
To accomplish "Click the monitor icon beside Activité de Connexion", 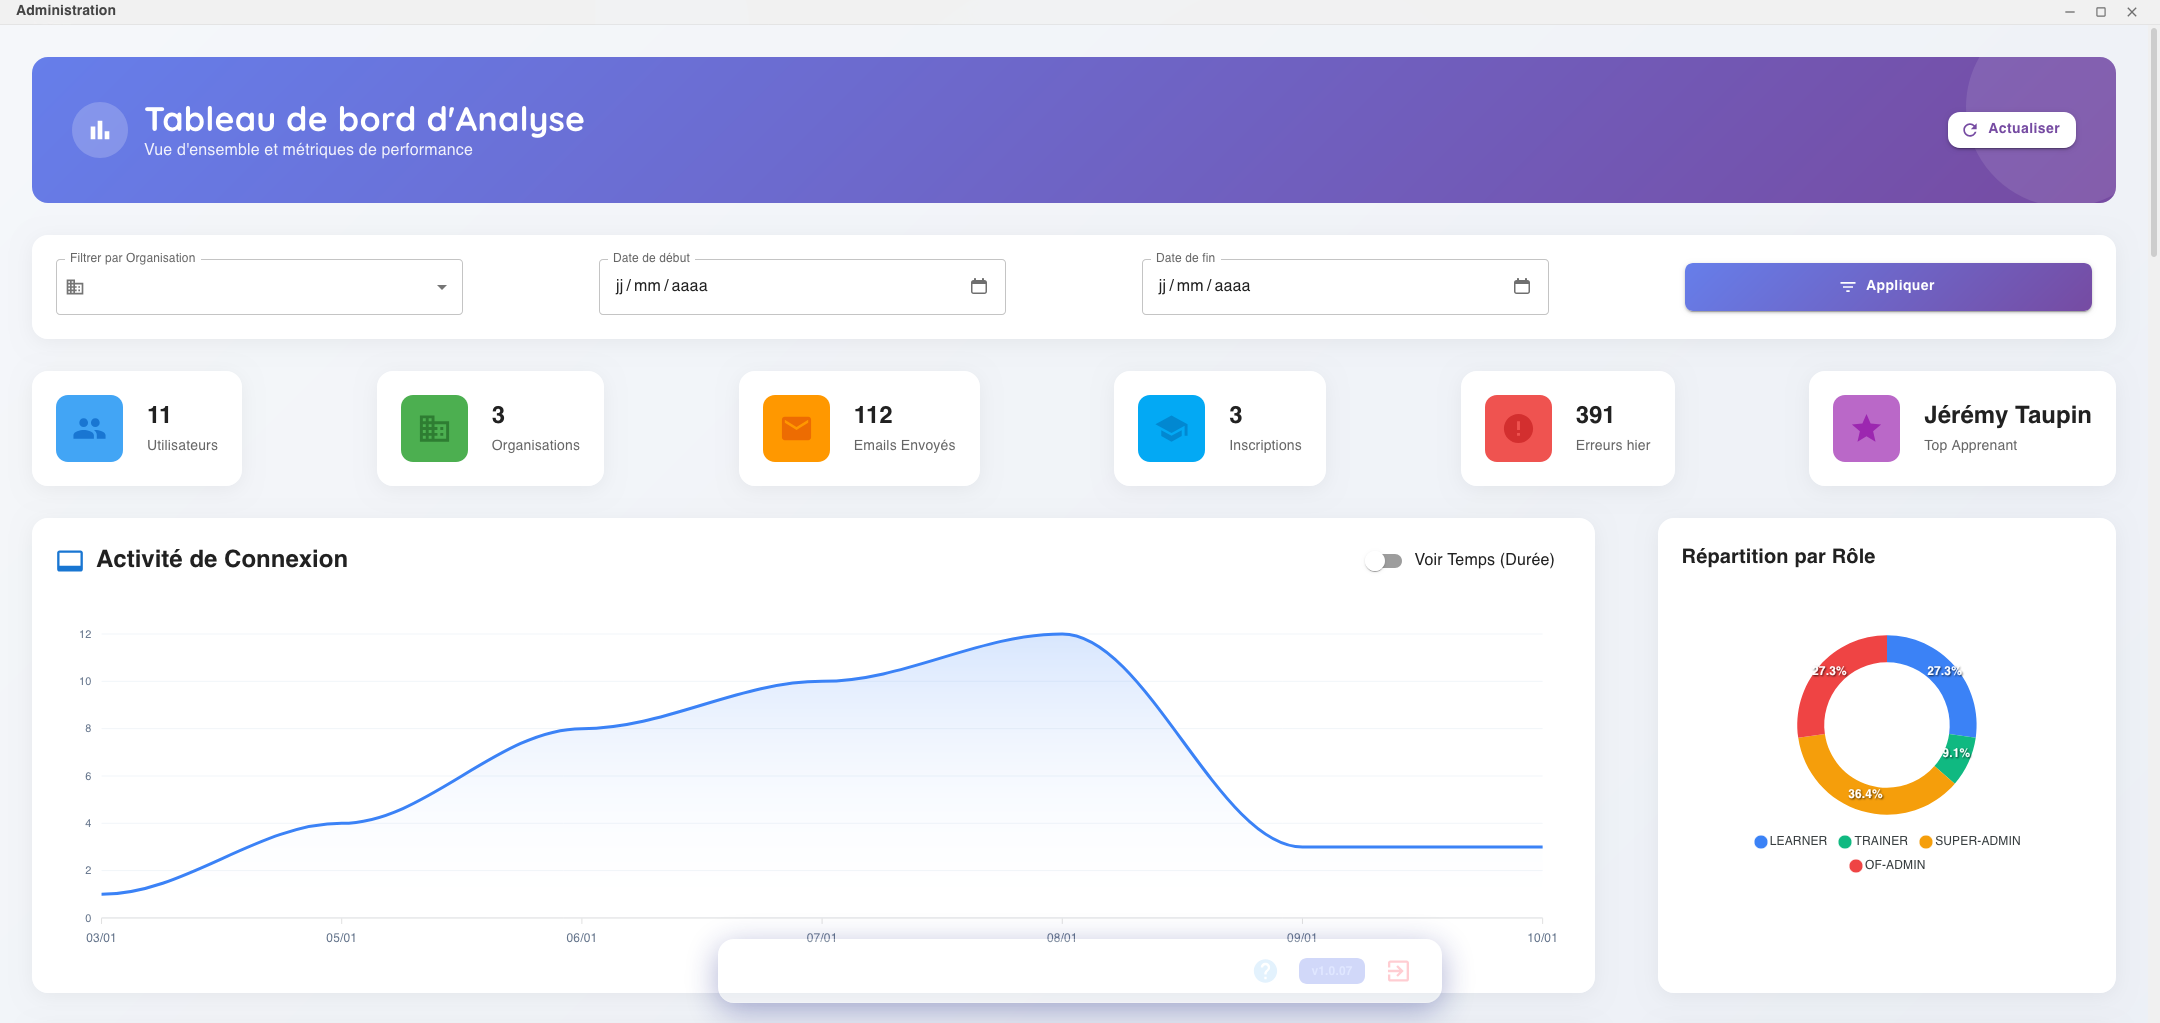I will pos(69,560).
